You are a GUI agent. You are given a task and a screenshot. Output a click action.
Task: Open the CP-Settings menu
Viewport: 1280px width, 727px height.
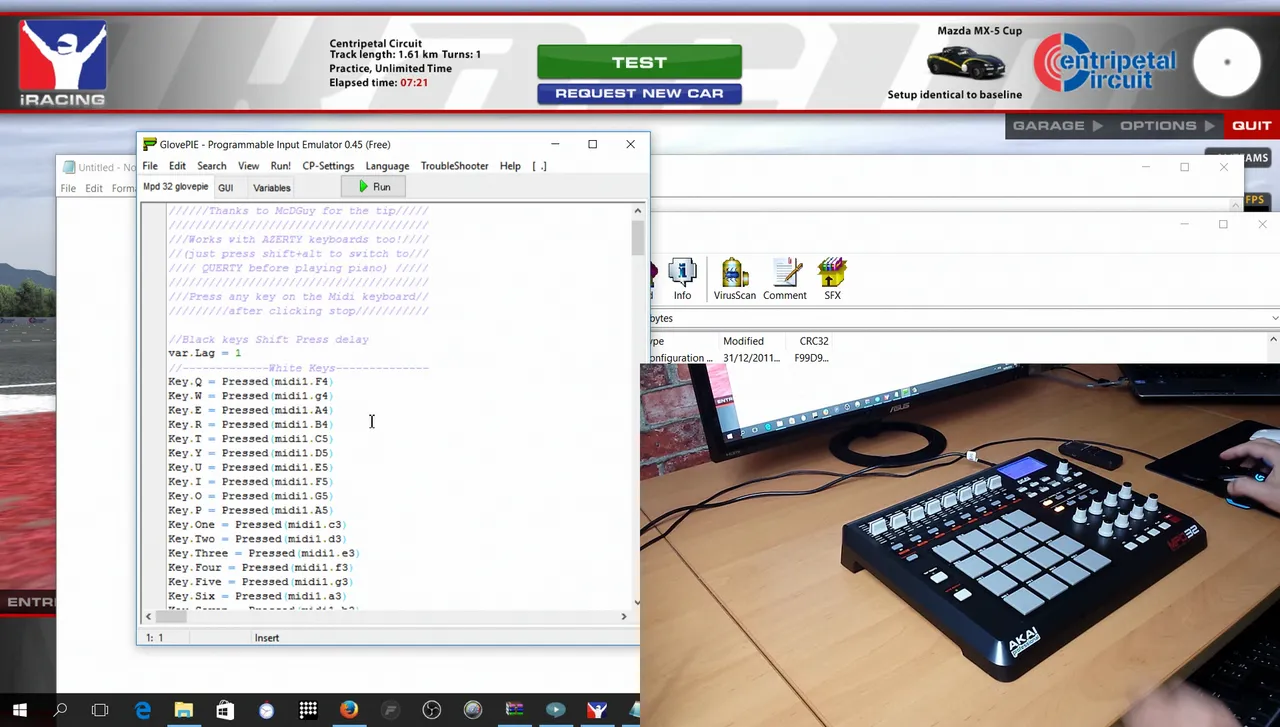pyautogui.click(x=328, y=166)
